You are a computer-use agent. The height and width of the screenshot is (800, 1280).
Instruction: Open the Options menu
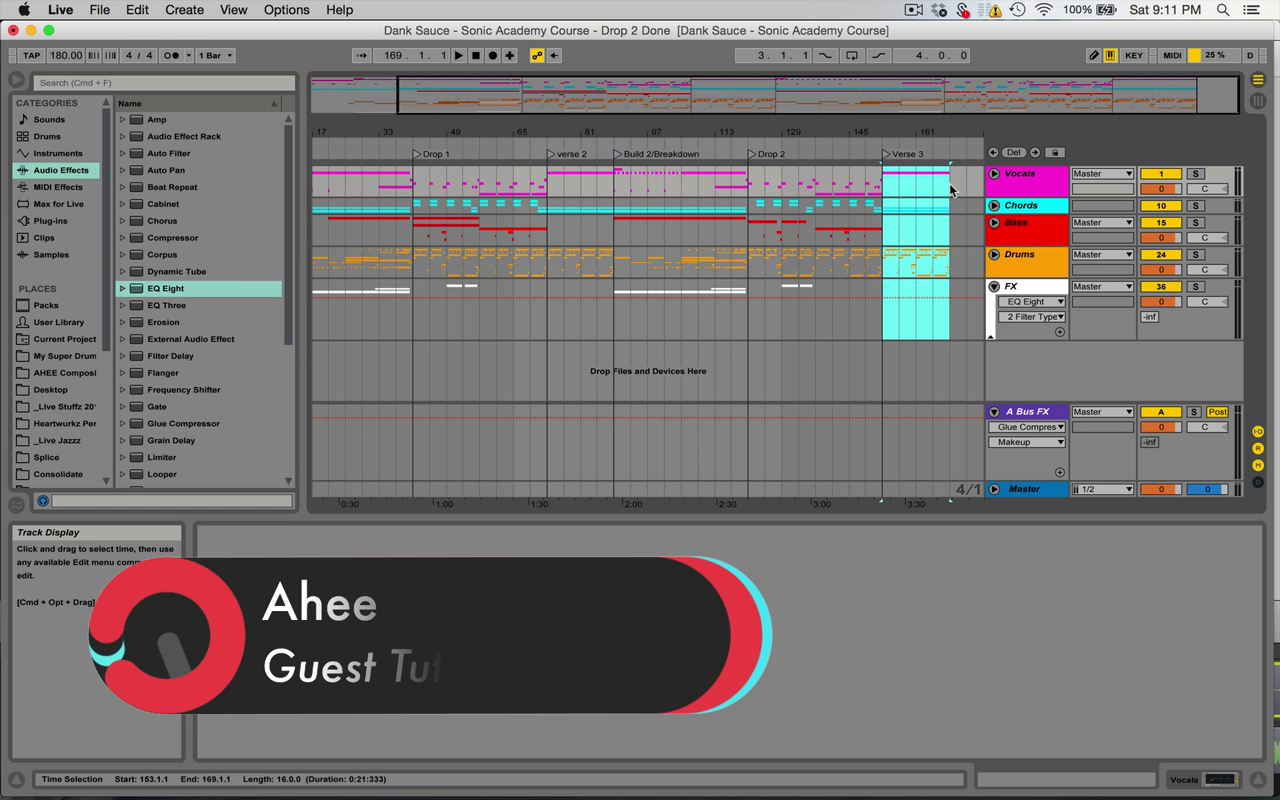(x=286, y=10)
